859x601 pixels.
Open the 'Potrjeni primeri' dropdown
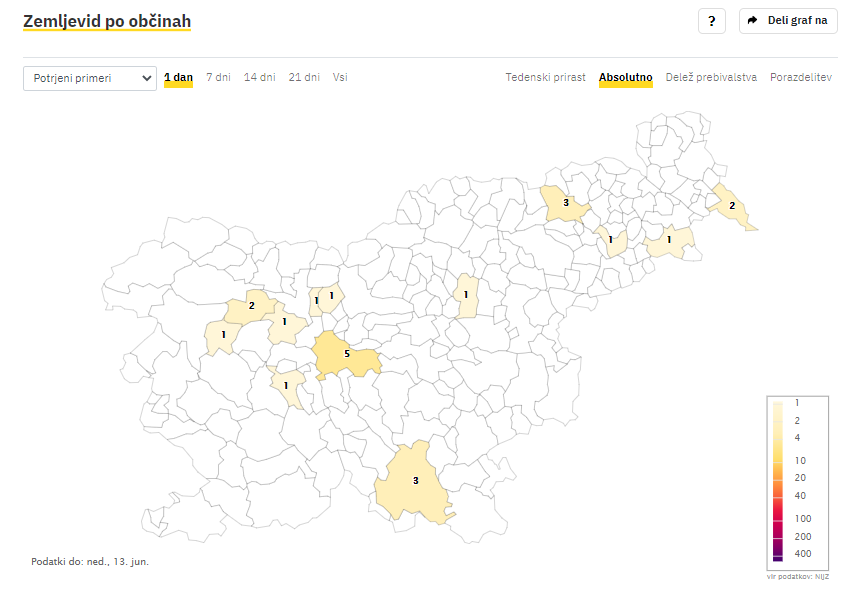point(90,78)
